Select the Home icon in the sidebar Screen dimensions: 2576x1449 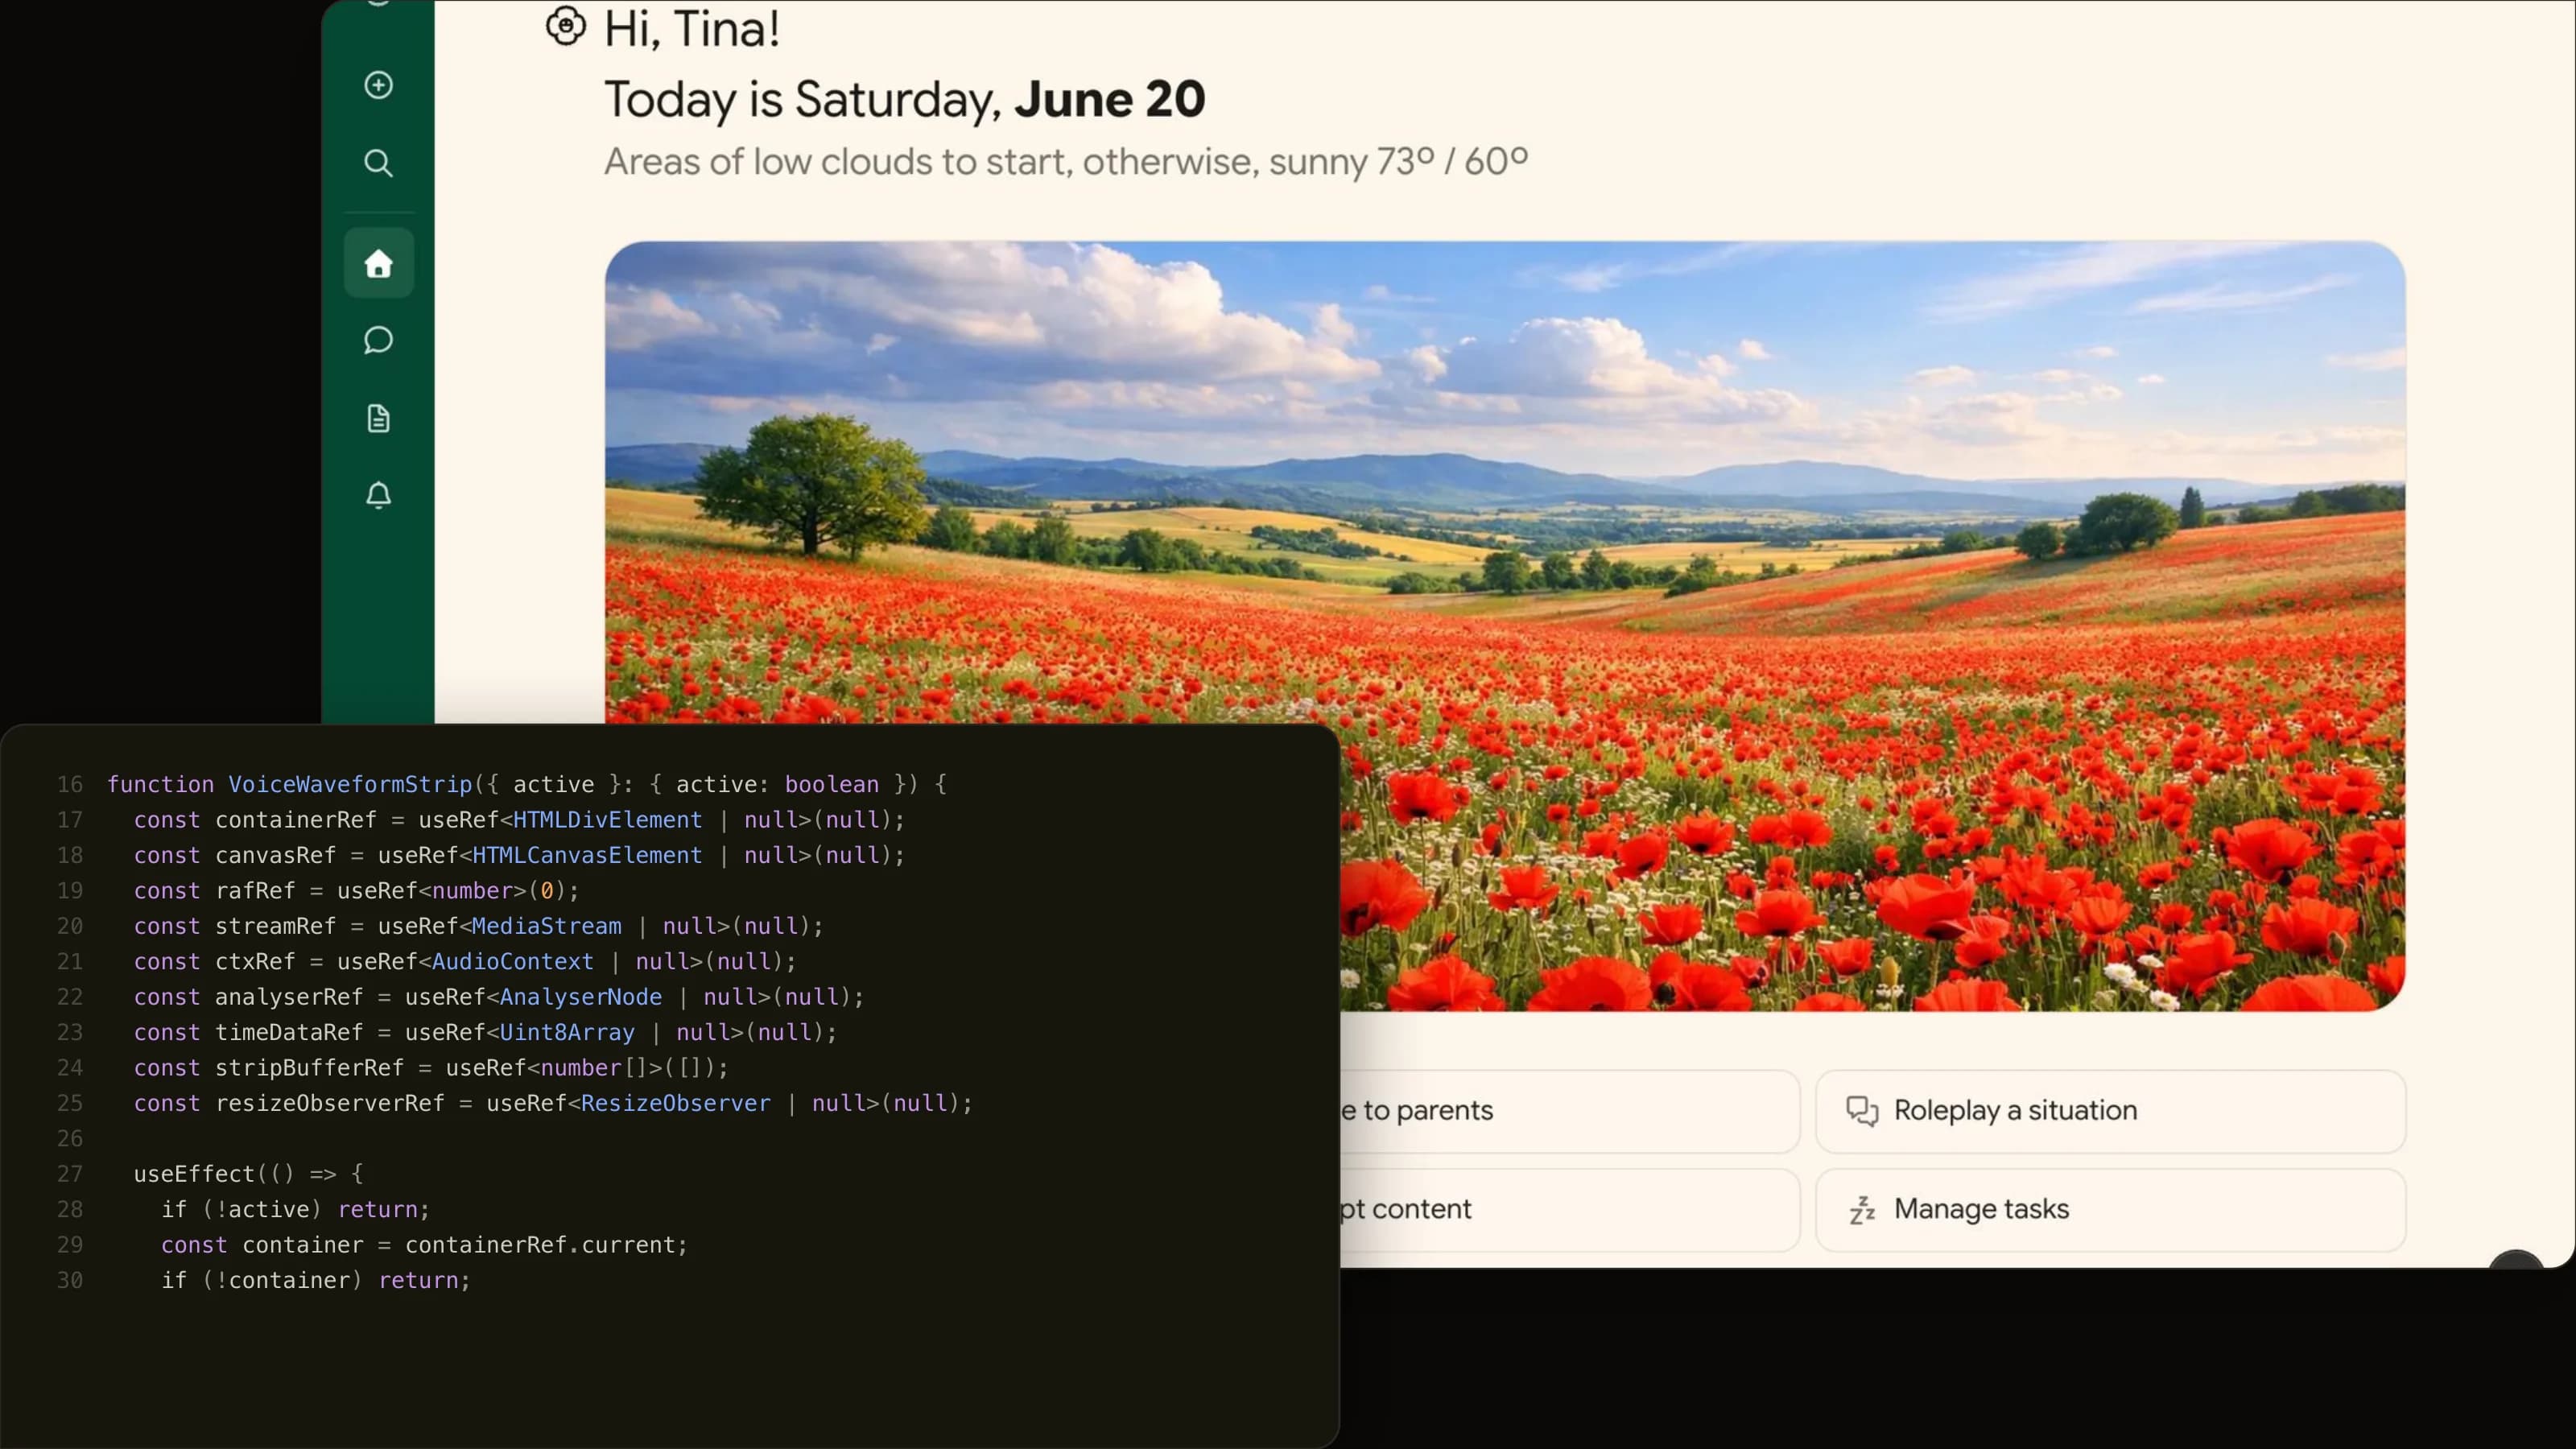(378, 263)
